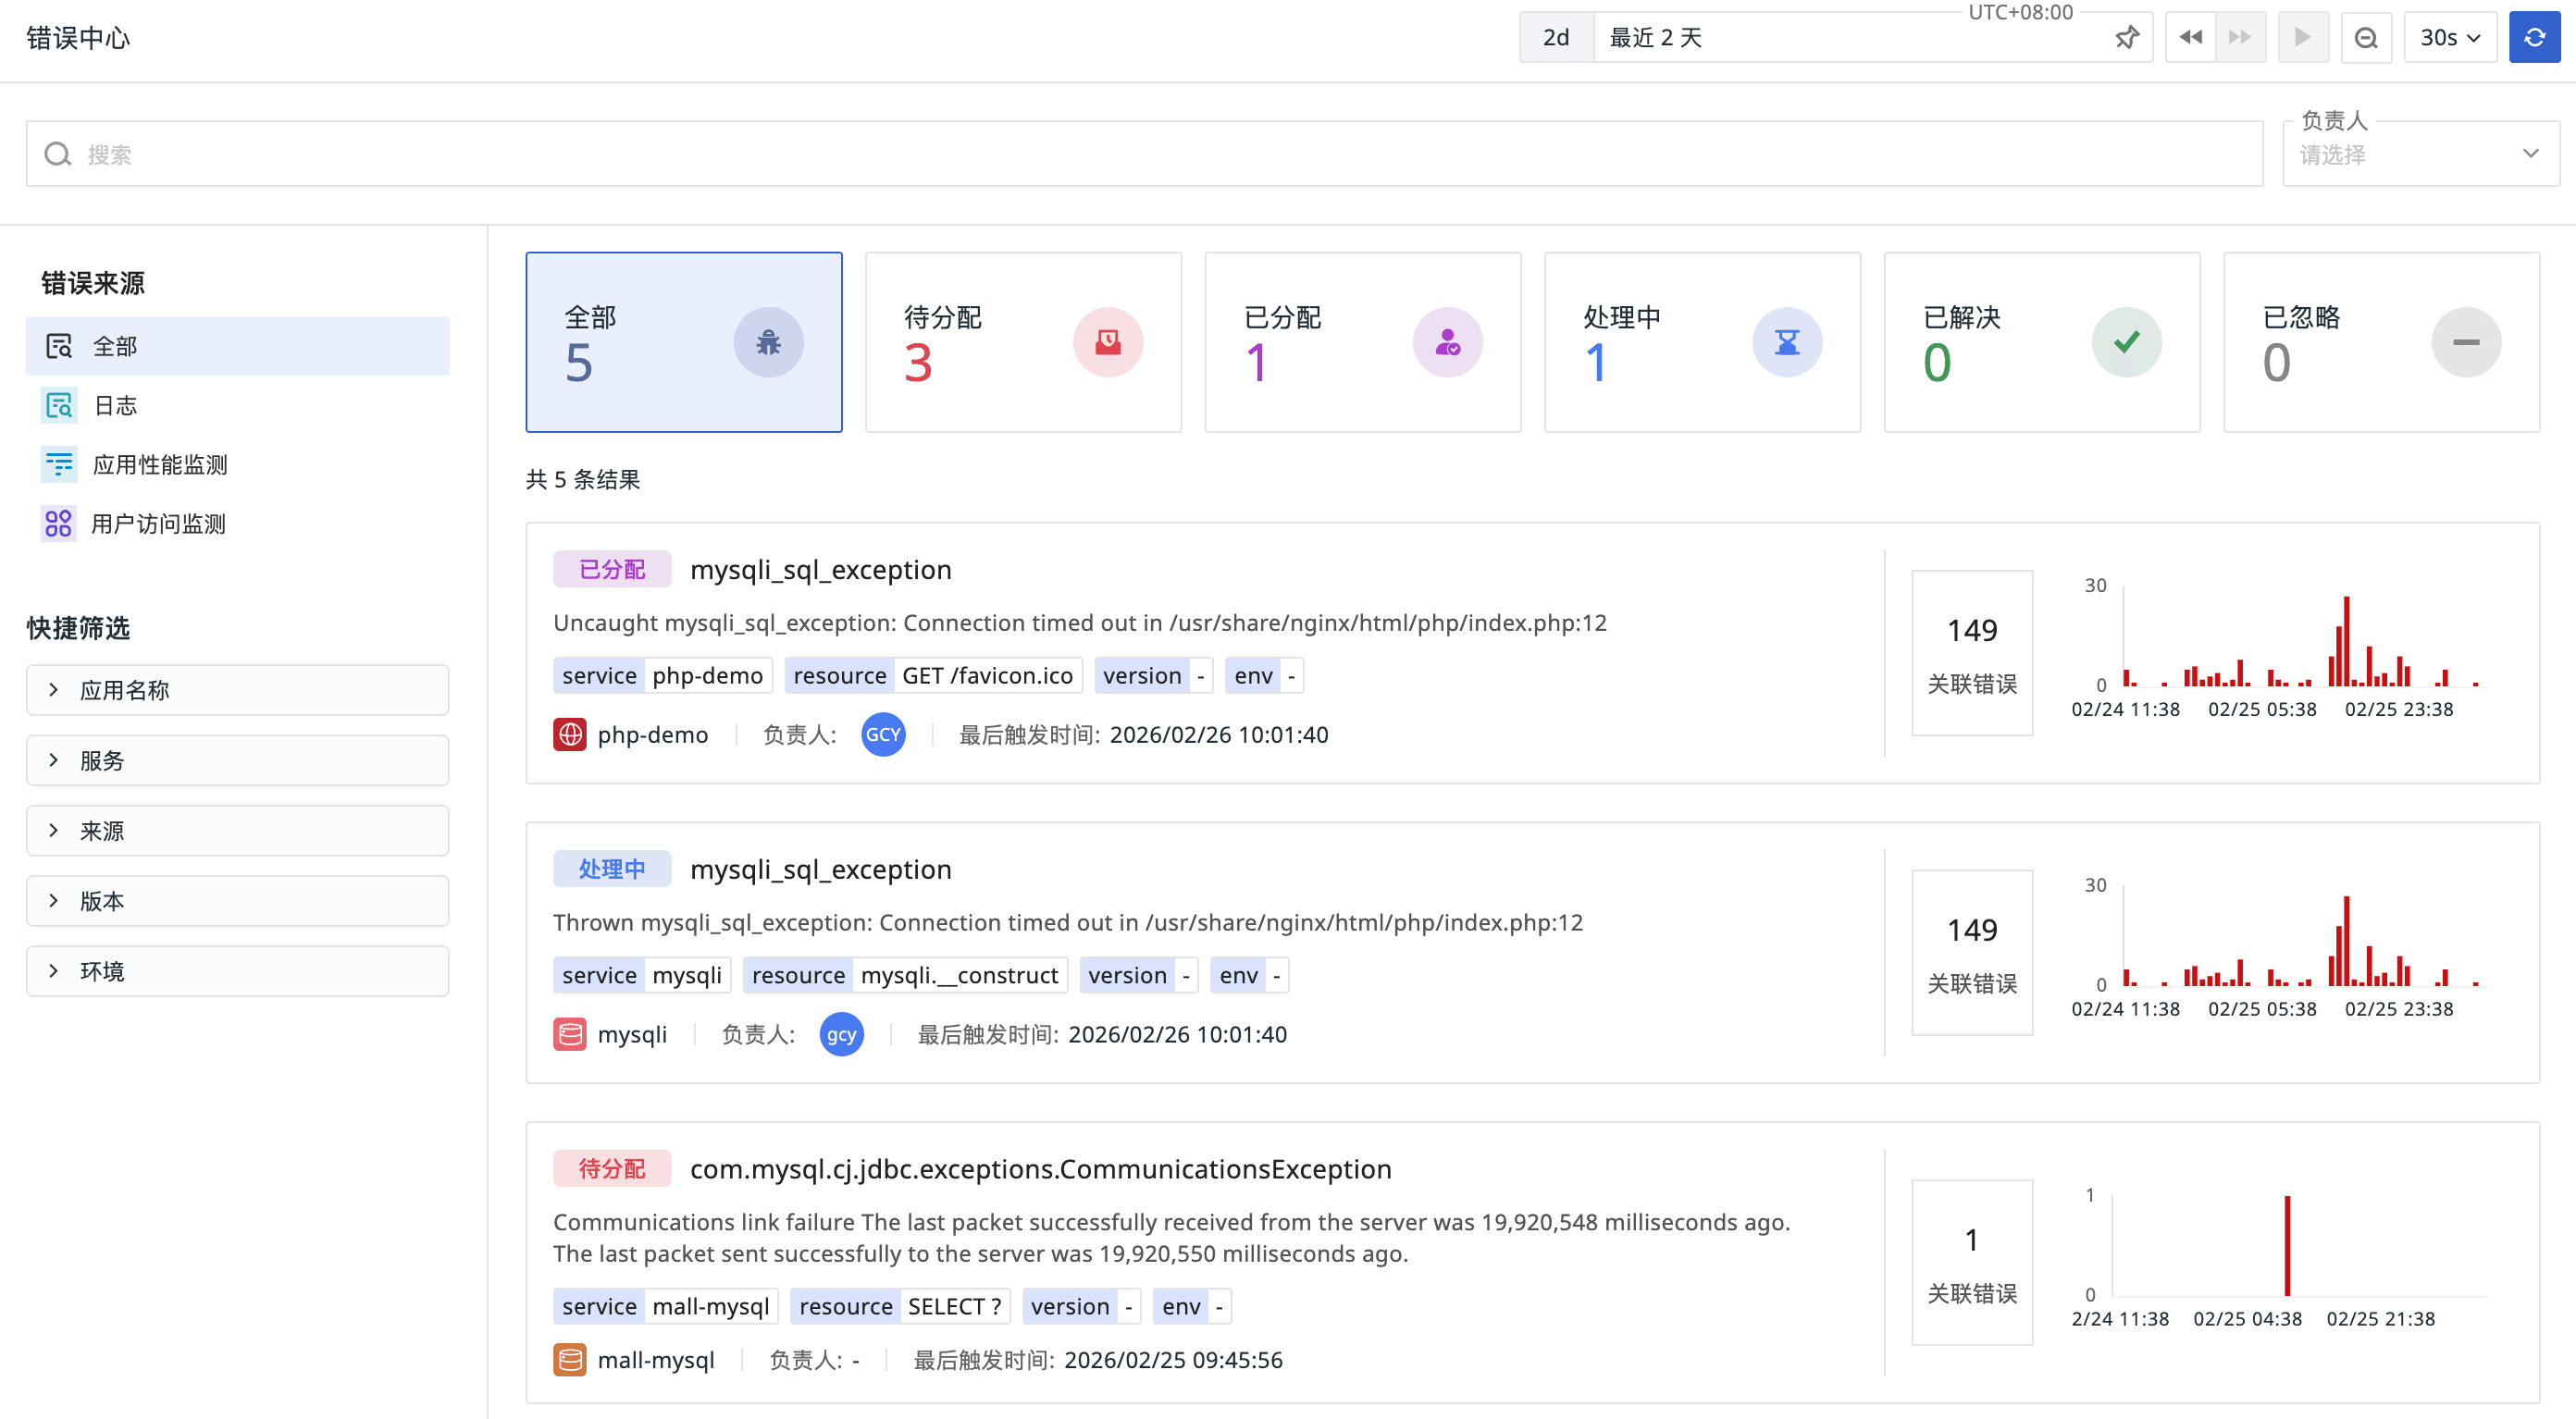Viewport: 2576px width, 1419px height.
Task: Click the mall-mysql orange database icon
Action: pos(570,1360)
